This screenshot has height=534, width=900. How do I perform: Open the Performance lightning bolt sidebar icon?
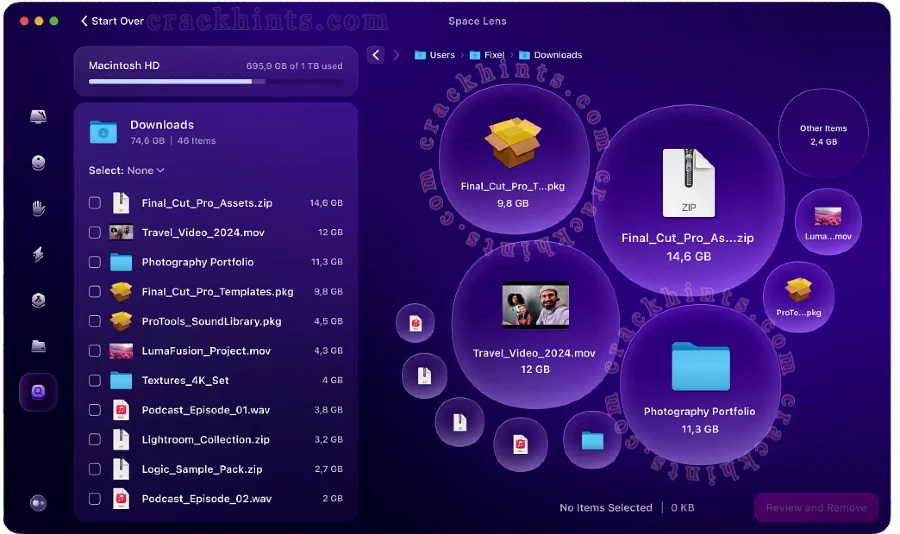(x=38, y=254)
